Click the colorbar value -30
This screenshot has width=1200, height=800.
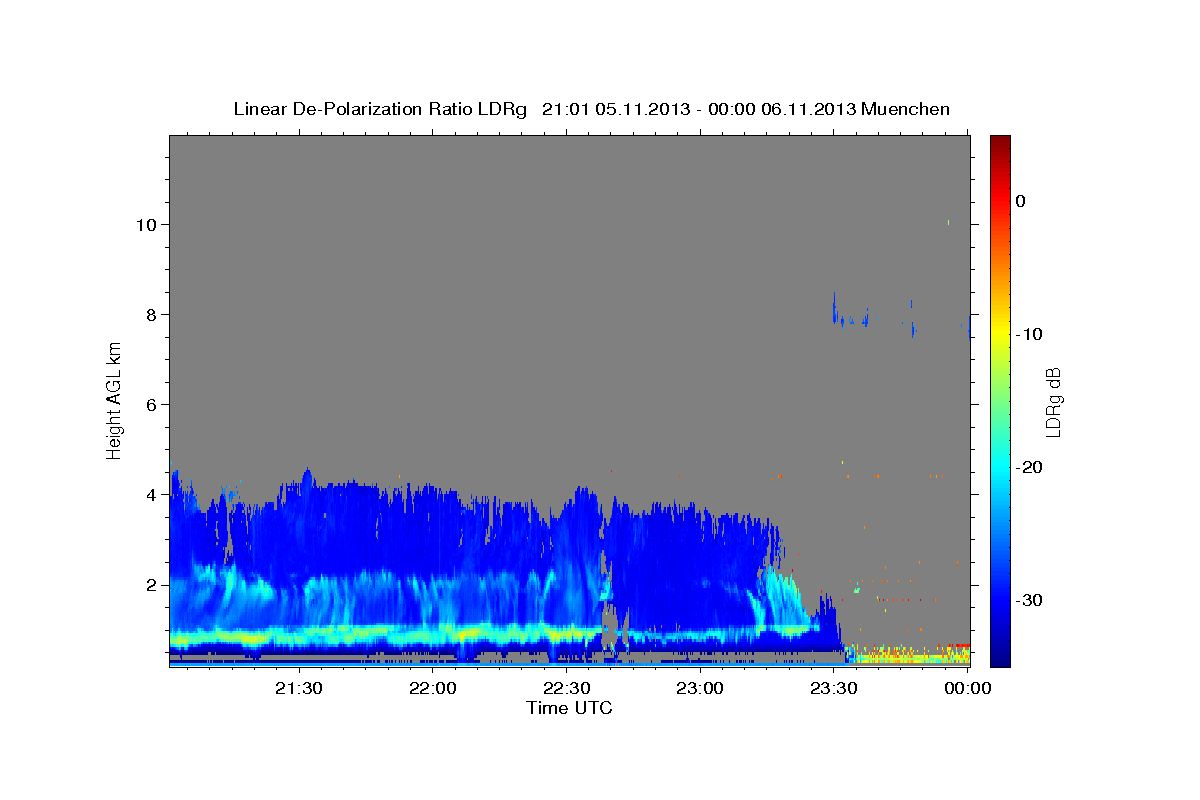1029,600
